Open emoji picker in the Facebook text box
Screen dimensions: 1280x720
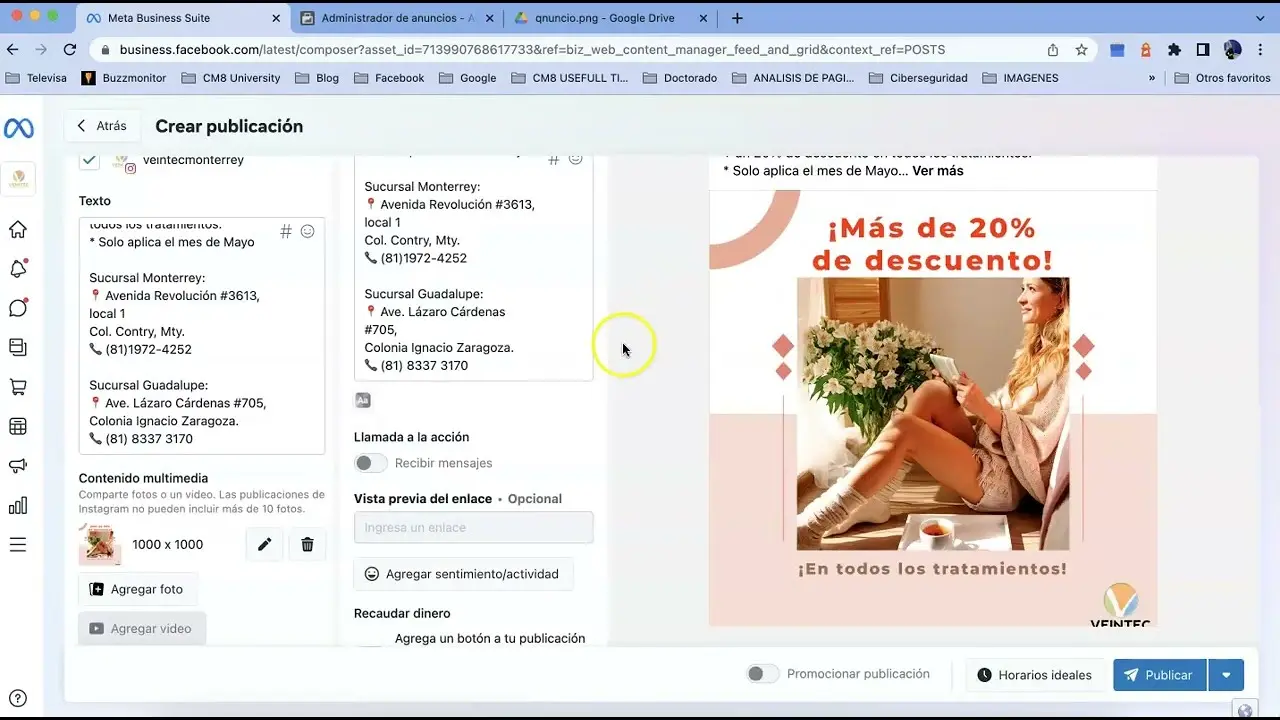(576, 158)
